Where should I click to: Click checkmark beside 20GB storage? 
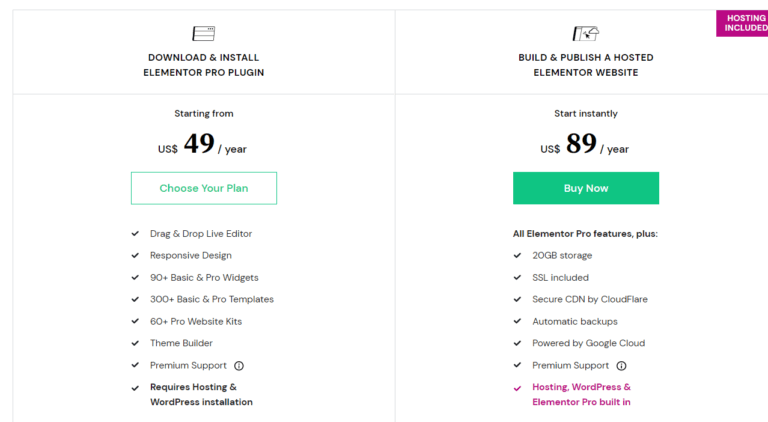[x=517, y=256]
